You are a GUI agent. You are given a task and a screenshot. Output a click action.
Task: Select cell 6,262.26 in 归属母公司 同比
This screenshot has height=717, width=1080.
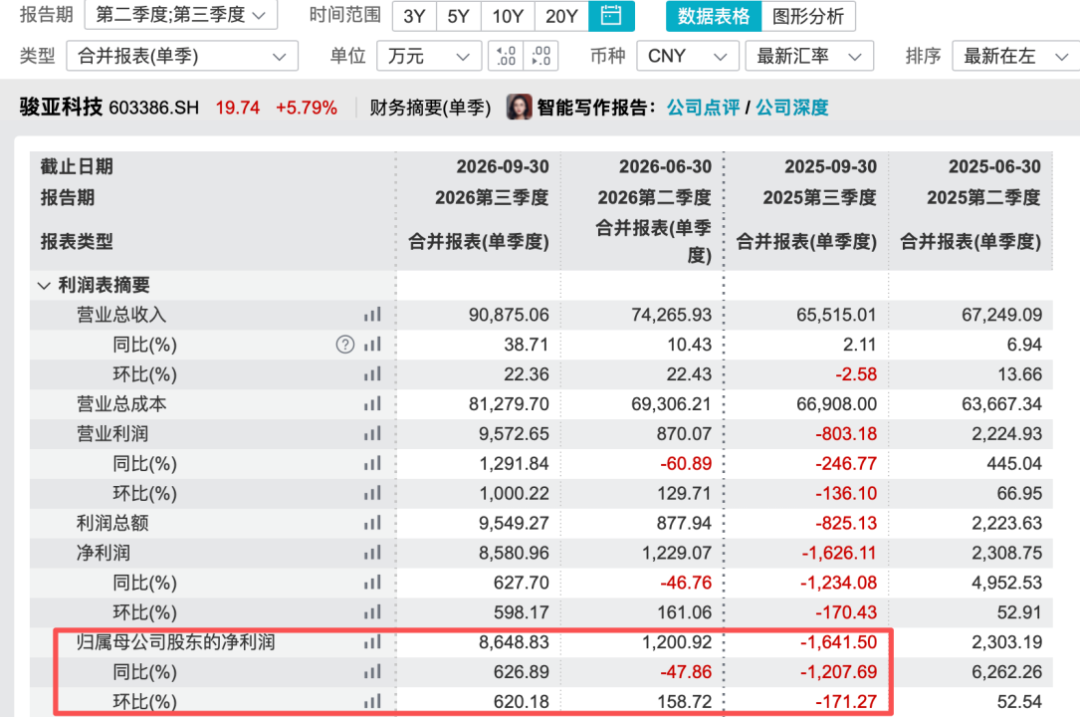click(x=1007, y=672)
